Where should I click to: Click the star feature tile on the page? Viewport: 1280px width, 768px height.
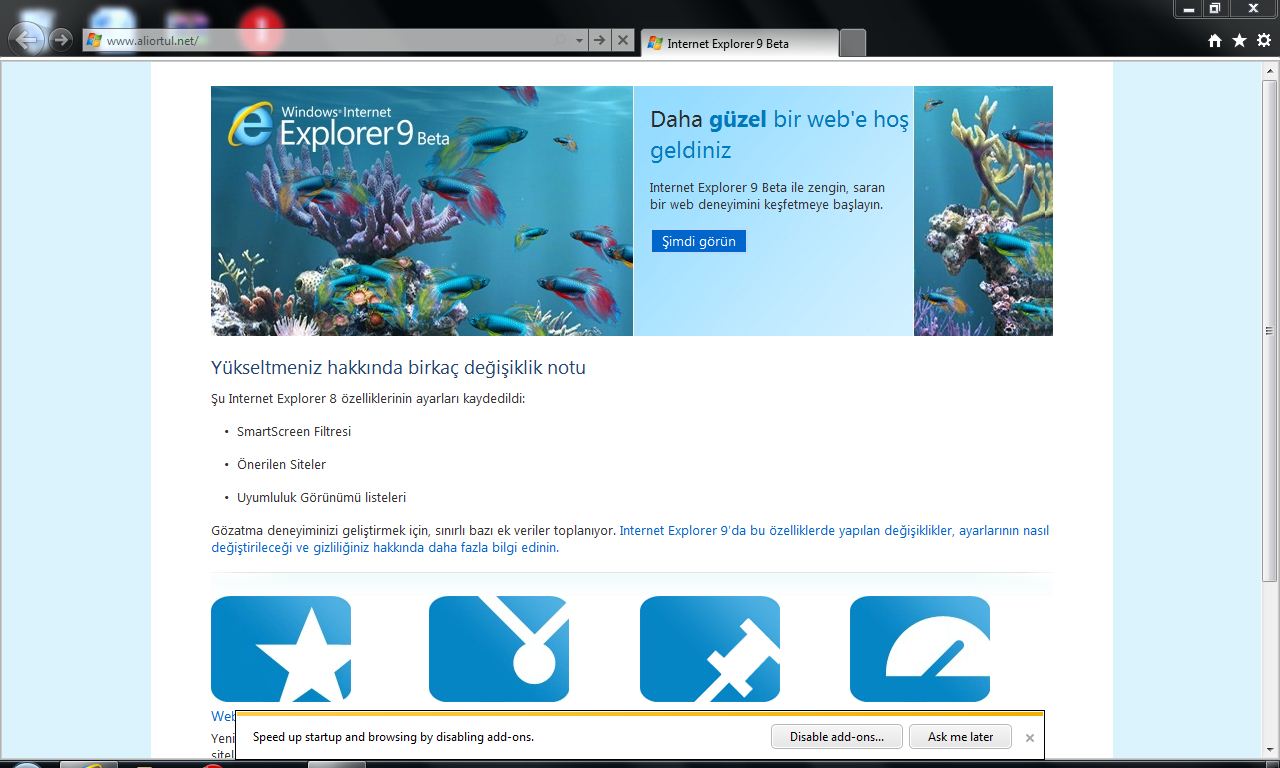[281, 648]
